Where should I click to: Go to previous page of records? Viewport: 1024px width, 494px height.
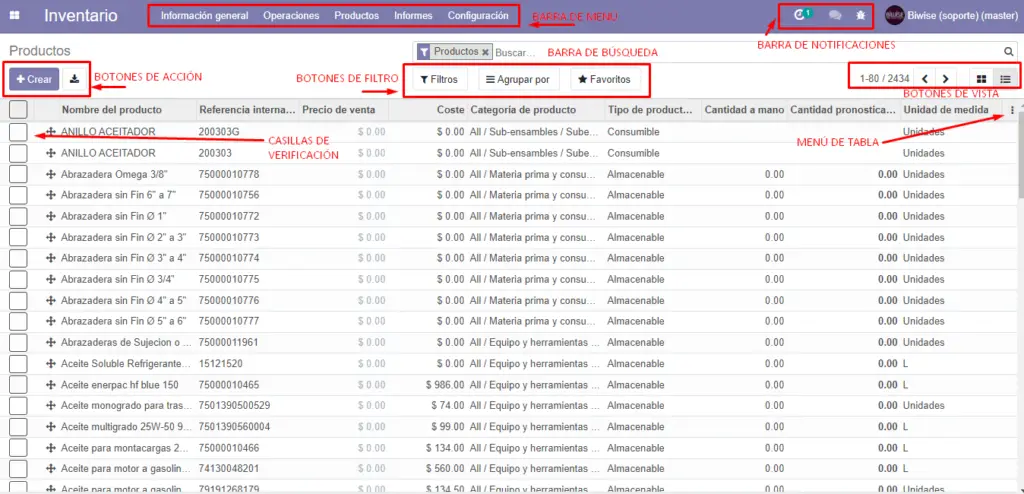point(924,79)
